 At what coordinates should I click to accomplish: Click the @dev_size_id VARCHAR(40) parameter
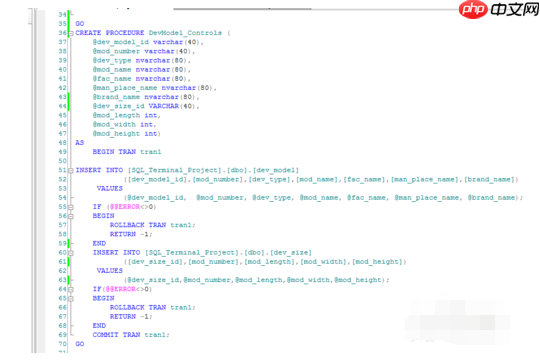click(x=146, y=106)
